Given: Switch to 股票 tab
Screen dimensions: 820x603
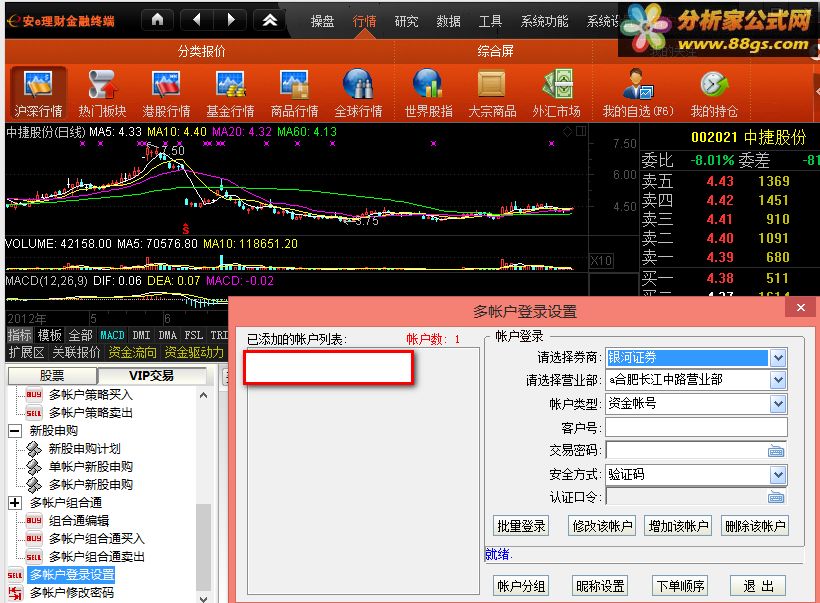Looking at the screenshot, I should [52, 376].
